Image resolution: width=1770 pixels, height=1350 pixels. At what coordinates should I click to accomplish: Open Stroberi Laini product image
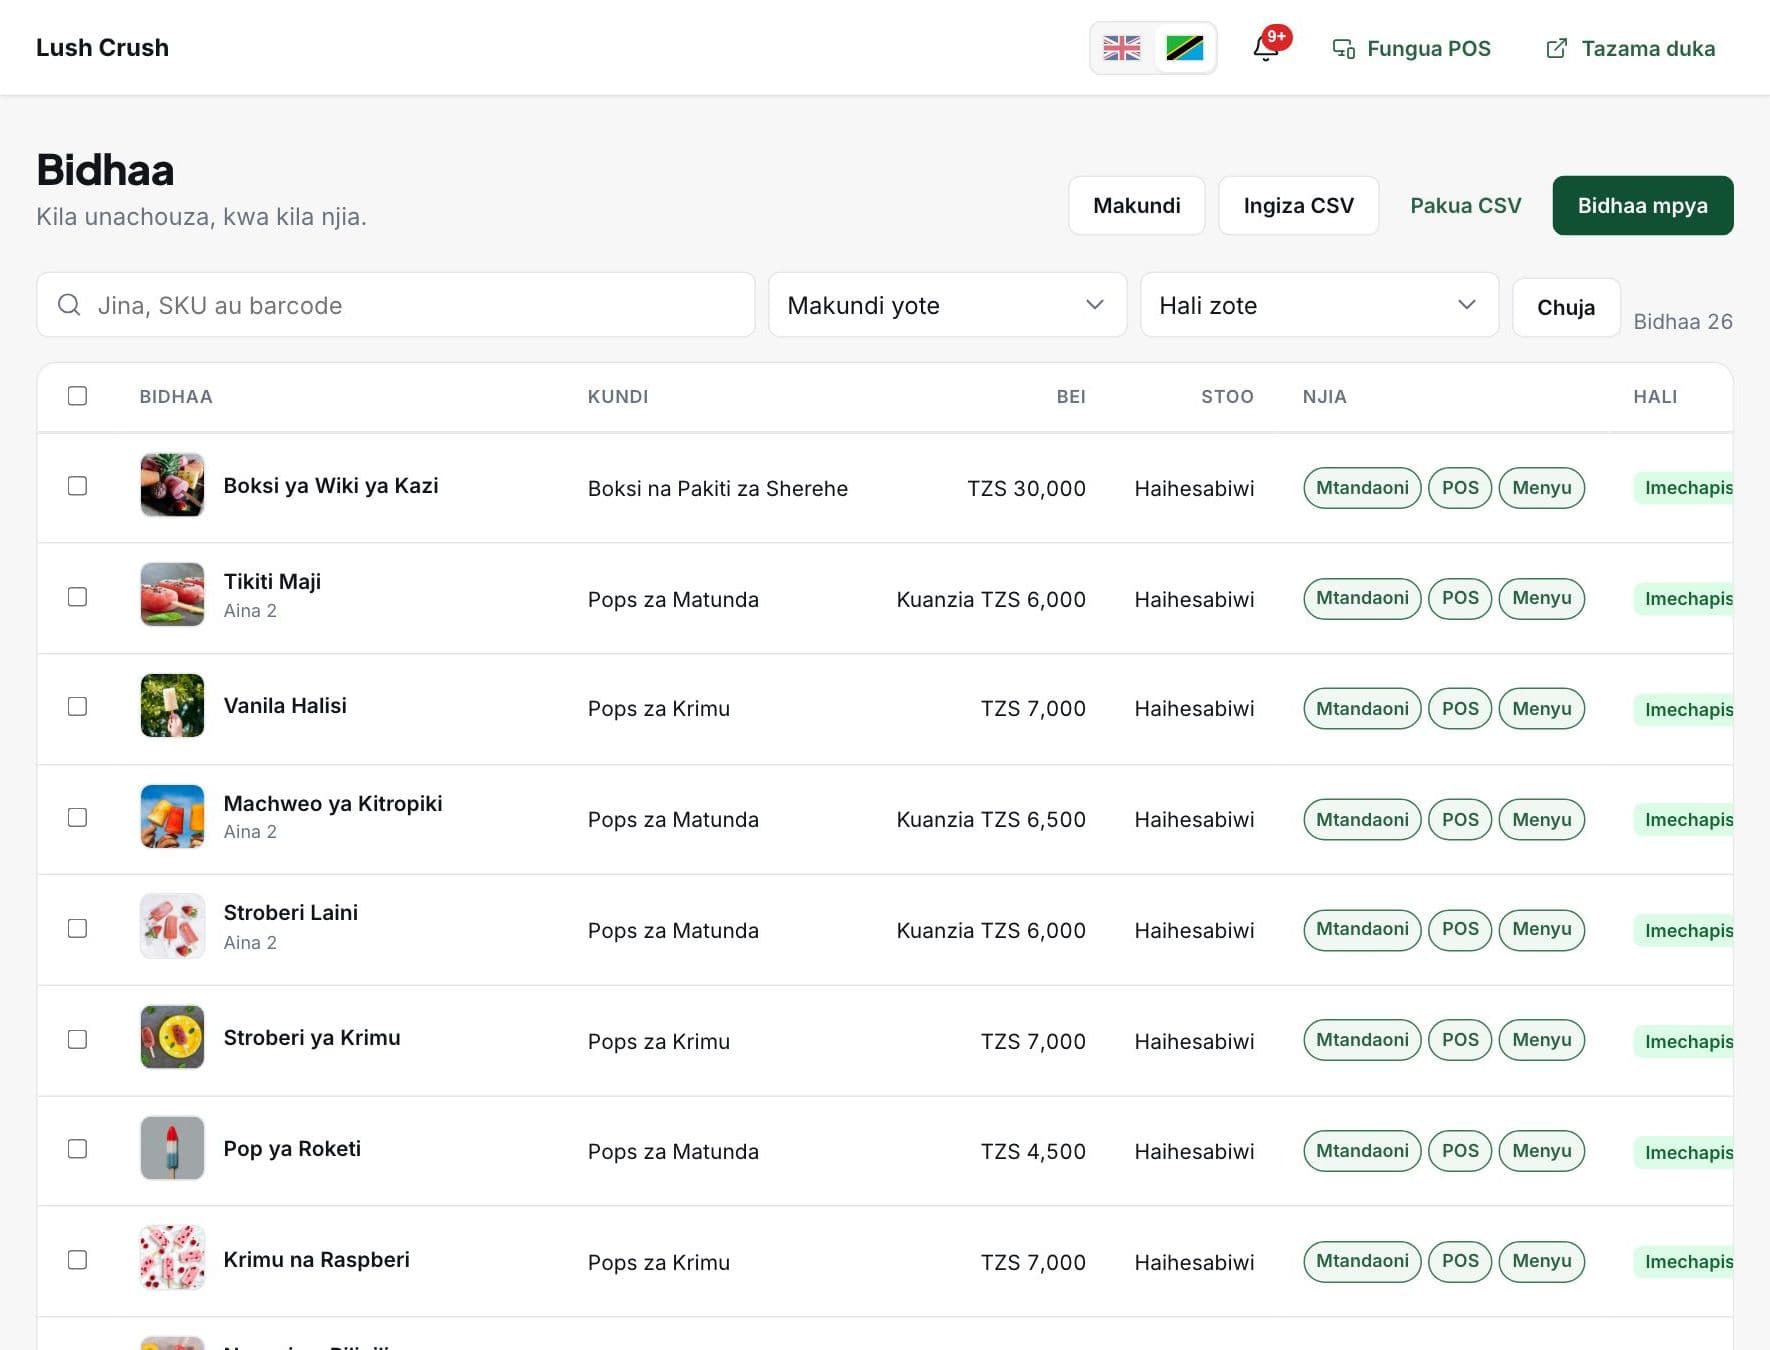click(172, 927)
